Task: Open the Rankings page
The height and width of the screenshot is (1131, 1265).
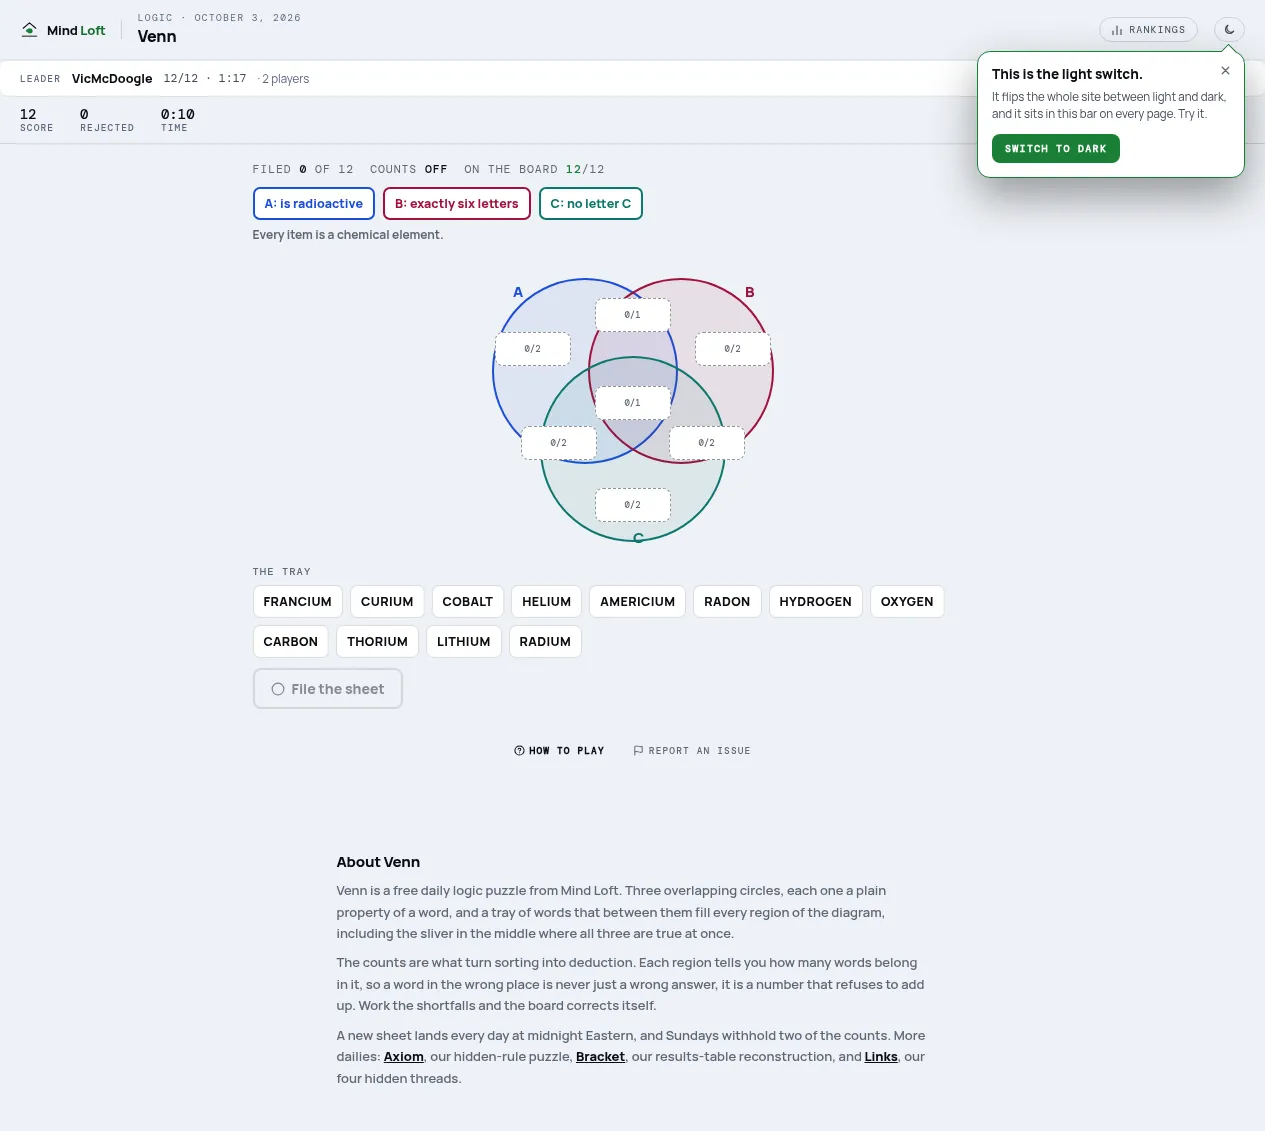Action: tap(1148, 30)
